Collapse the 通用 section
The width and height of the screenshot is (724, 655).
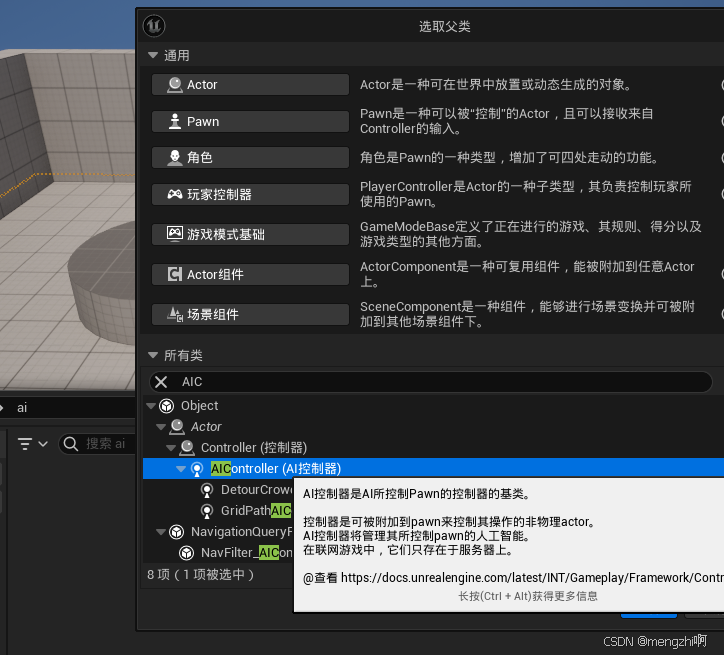pos(153,55)
